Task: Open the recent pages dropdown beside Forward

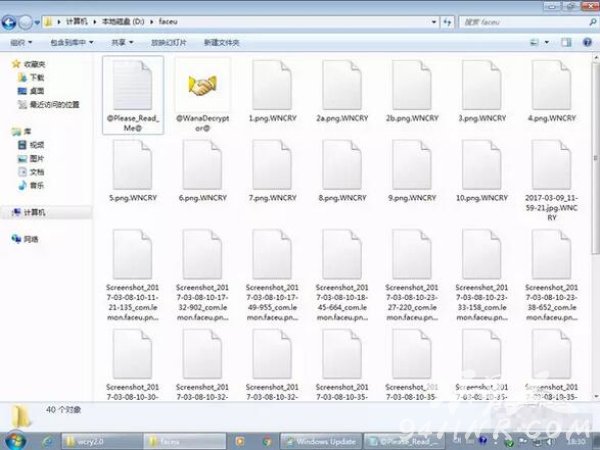Action: tap(37, 23)
